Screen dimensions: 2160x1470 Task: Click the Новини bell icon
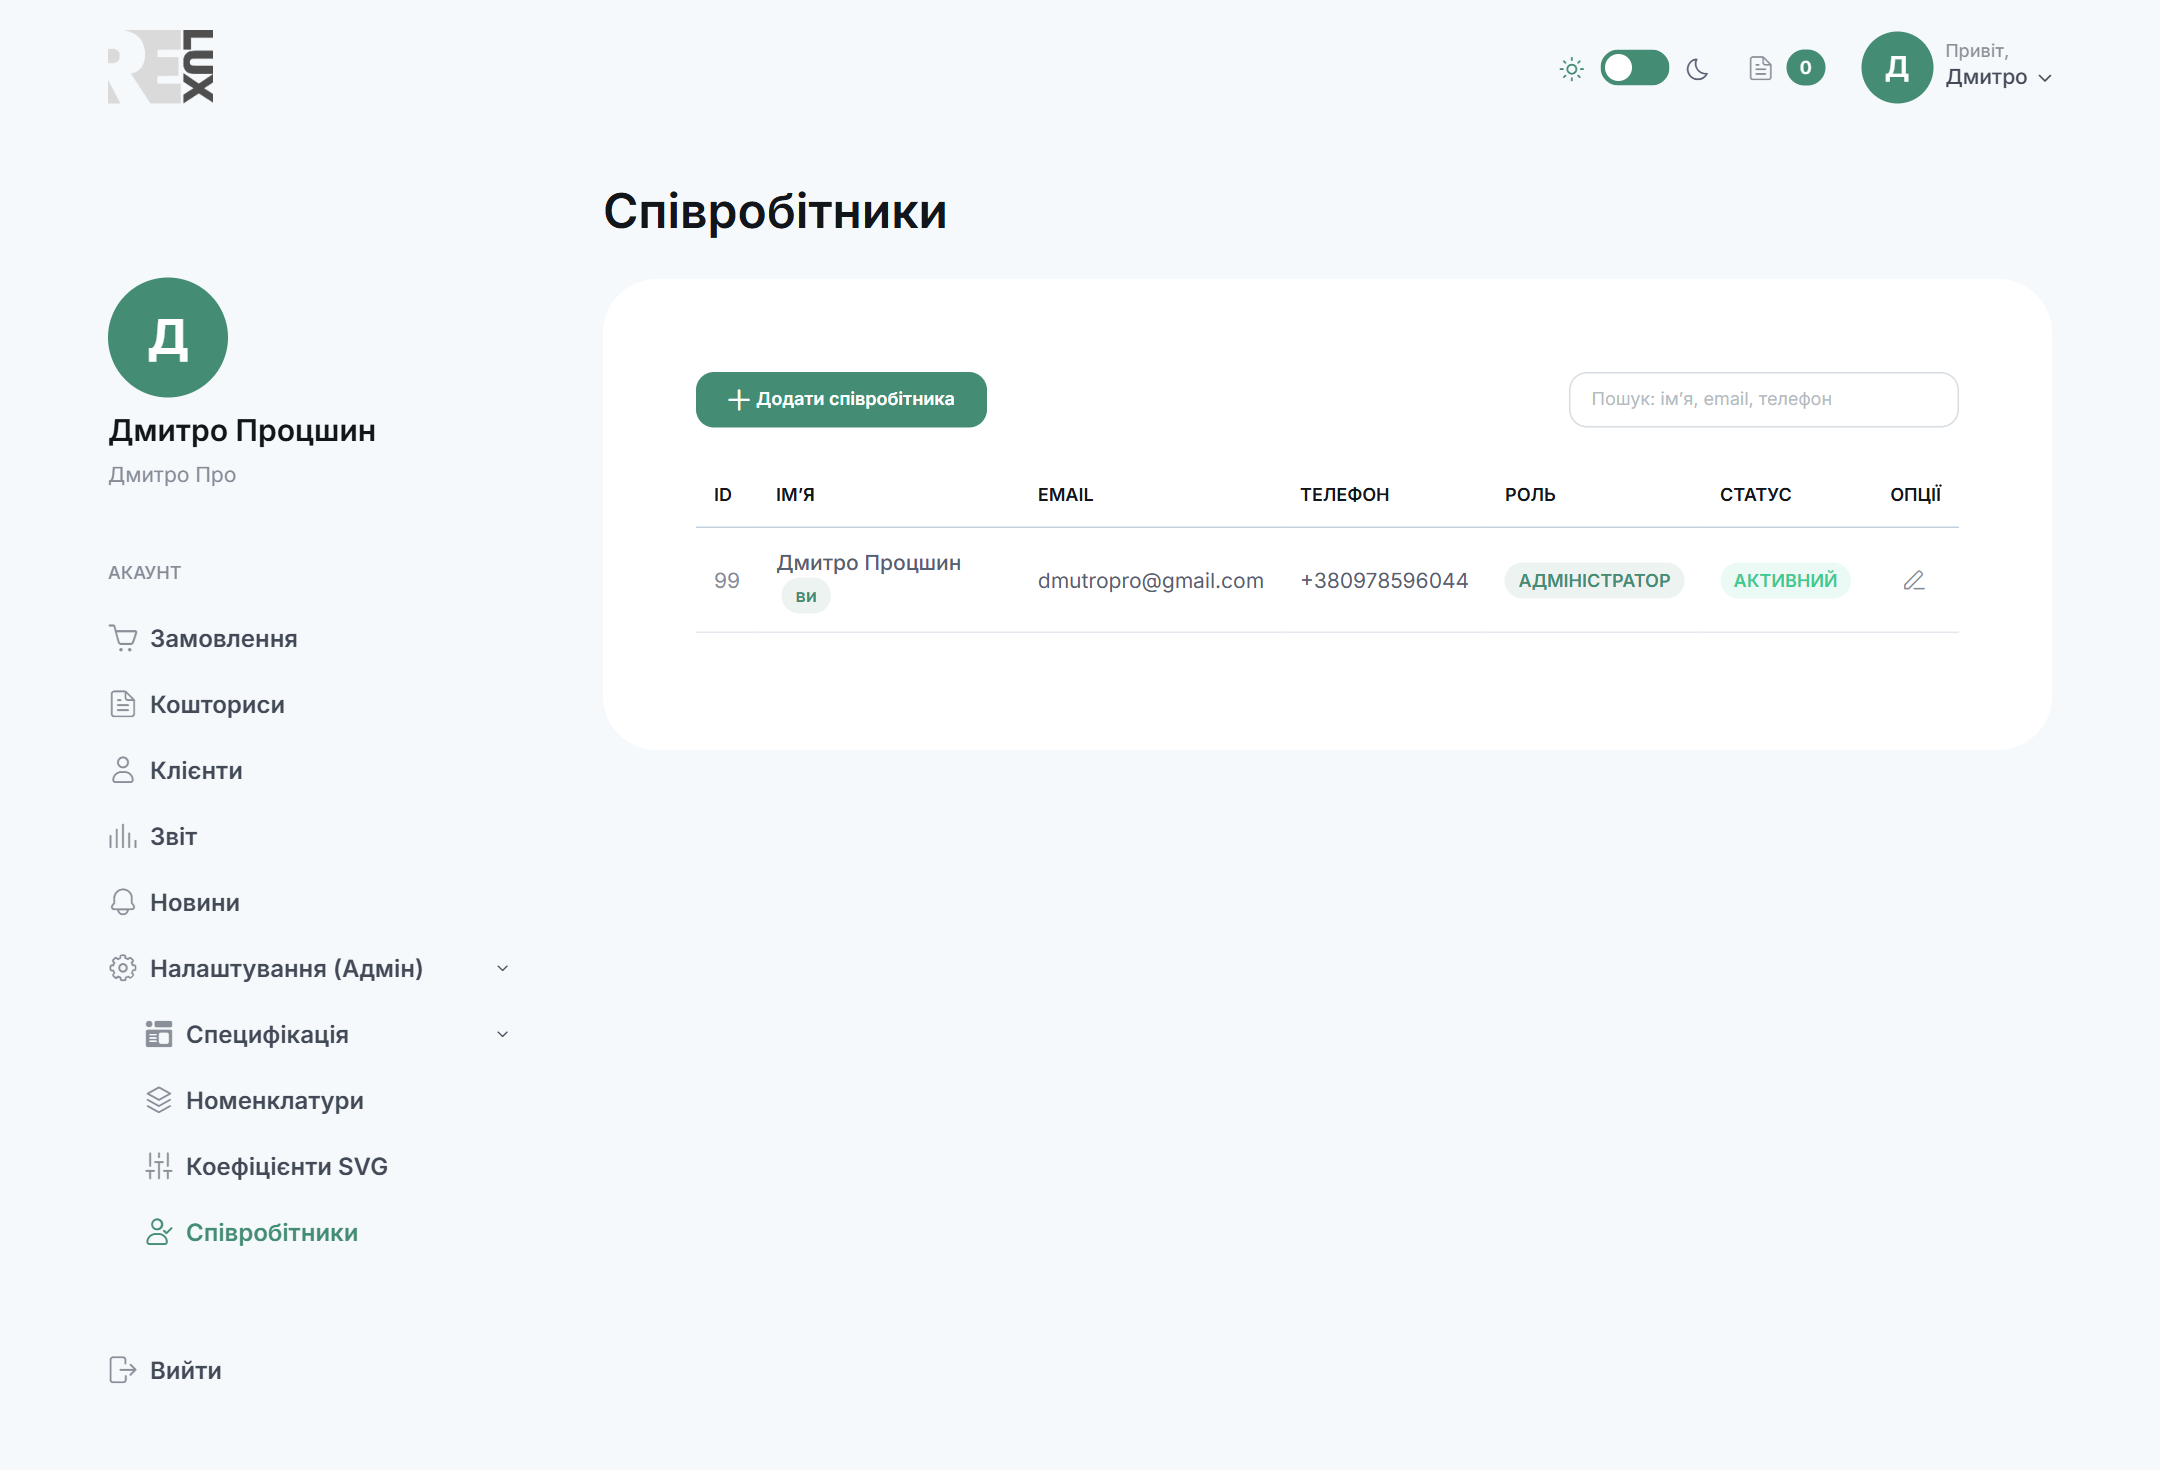point(122,902)
